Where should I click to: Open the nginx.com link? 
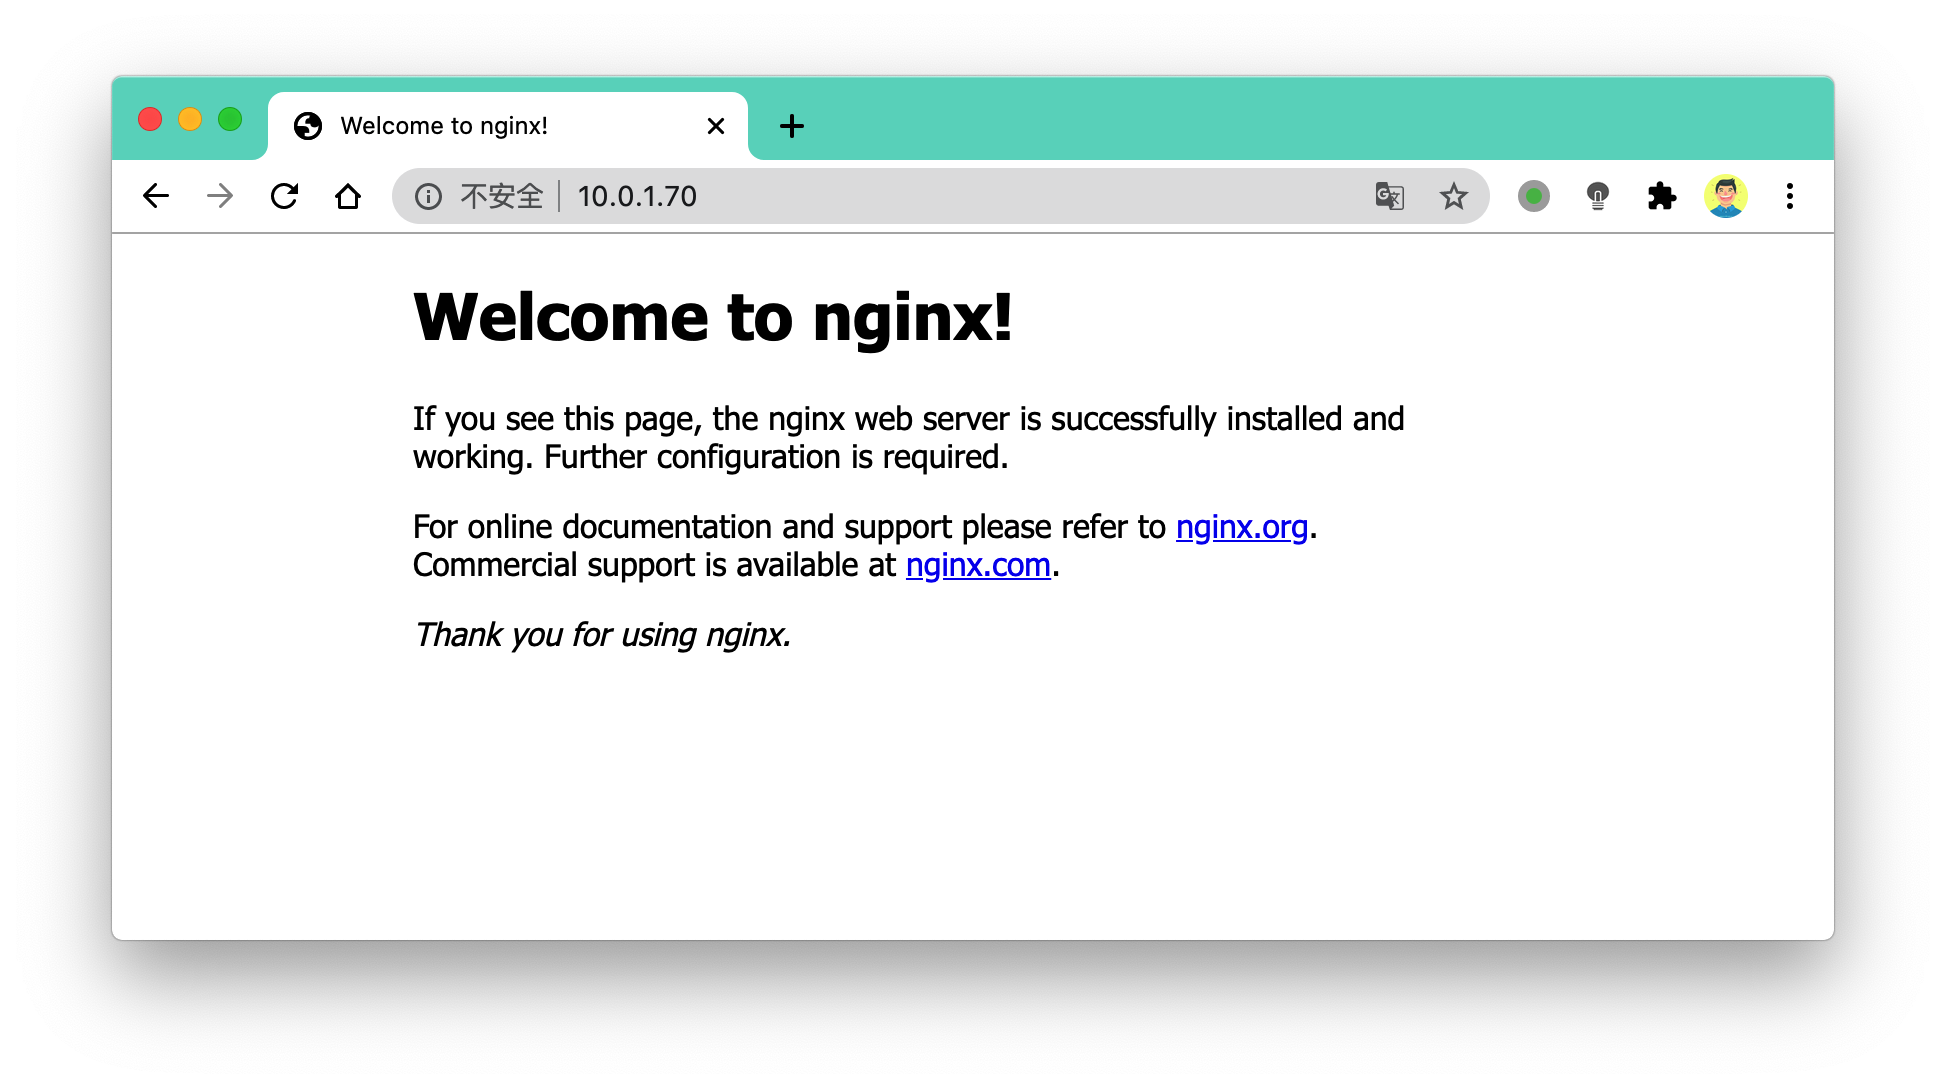point(978,565)
